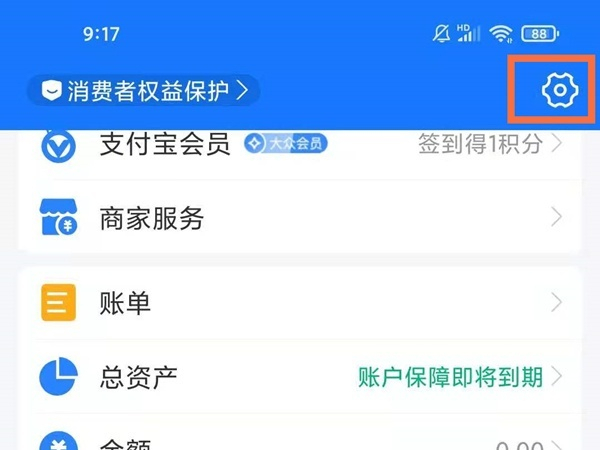Expand the 账单 row chevron
The height and width of the screenshot is (450, 600).
(x=557, y=302)
